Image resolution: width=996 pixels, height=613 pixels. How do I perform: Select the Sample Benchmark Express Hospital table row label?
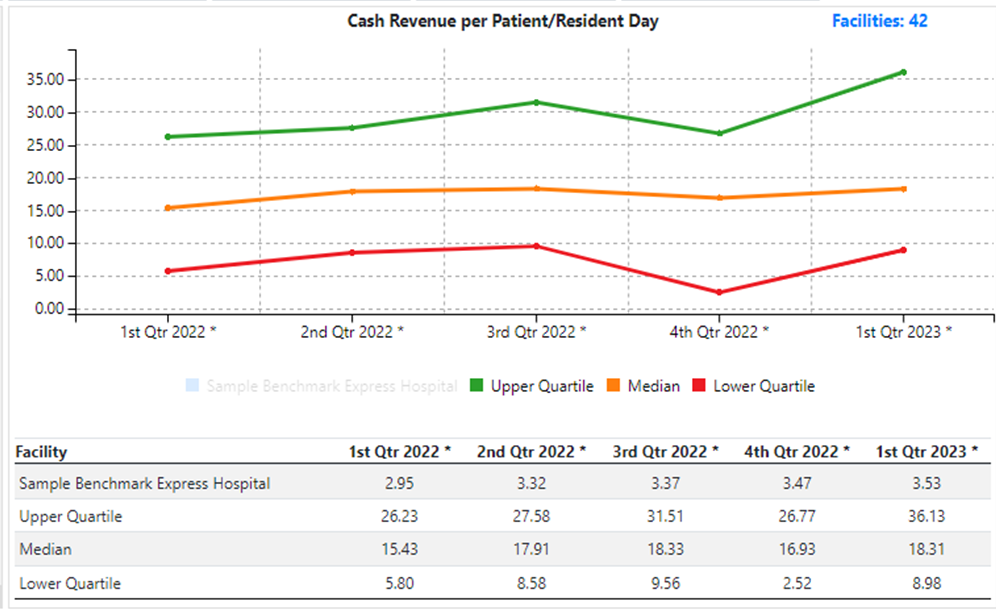(145, 483)
